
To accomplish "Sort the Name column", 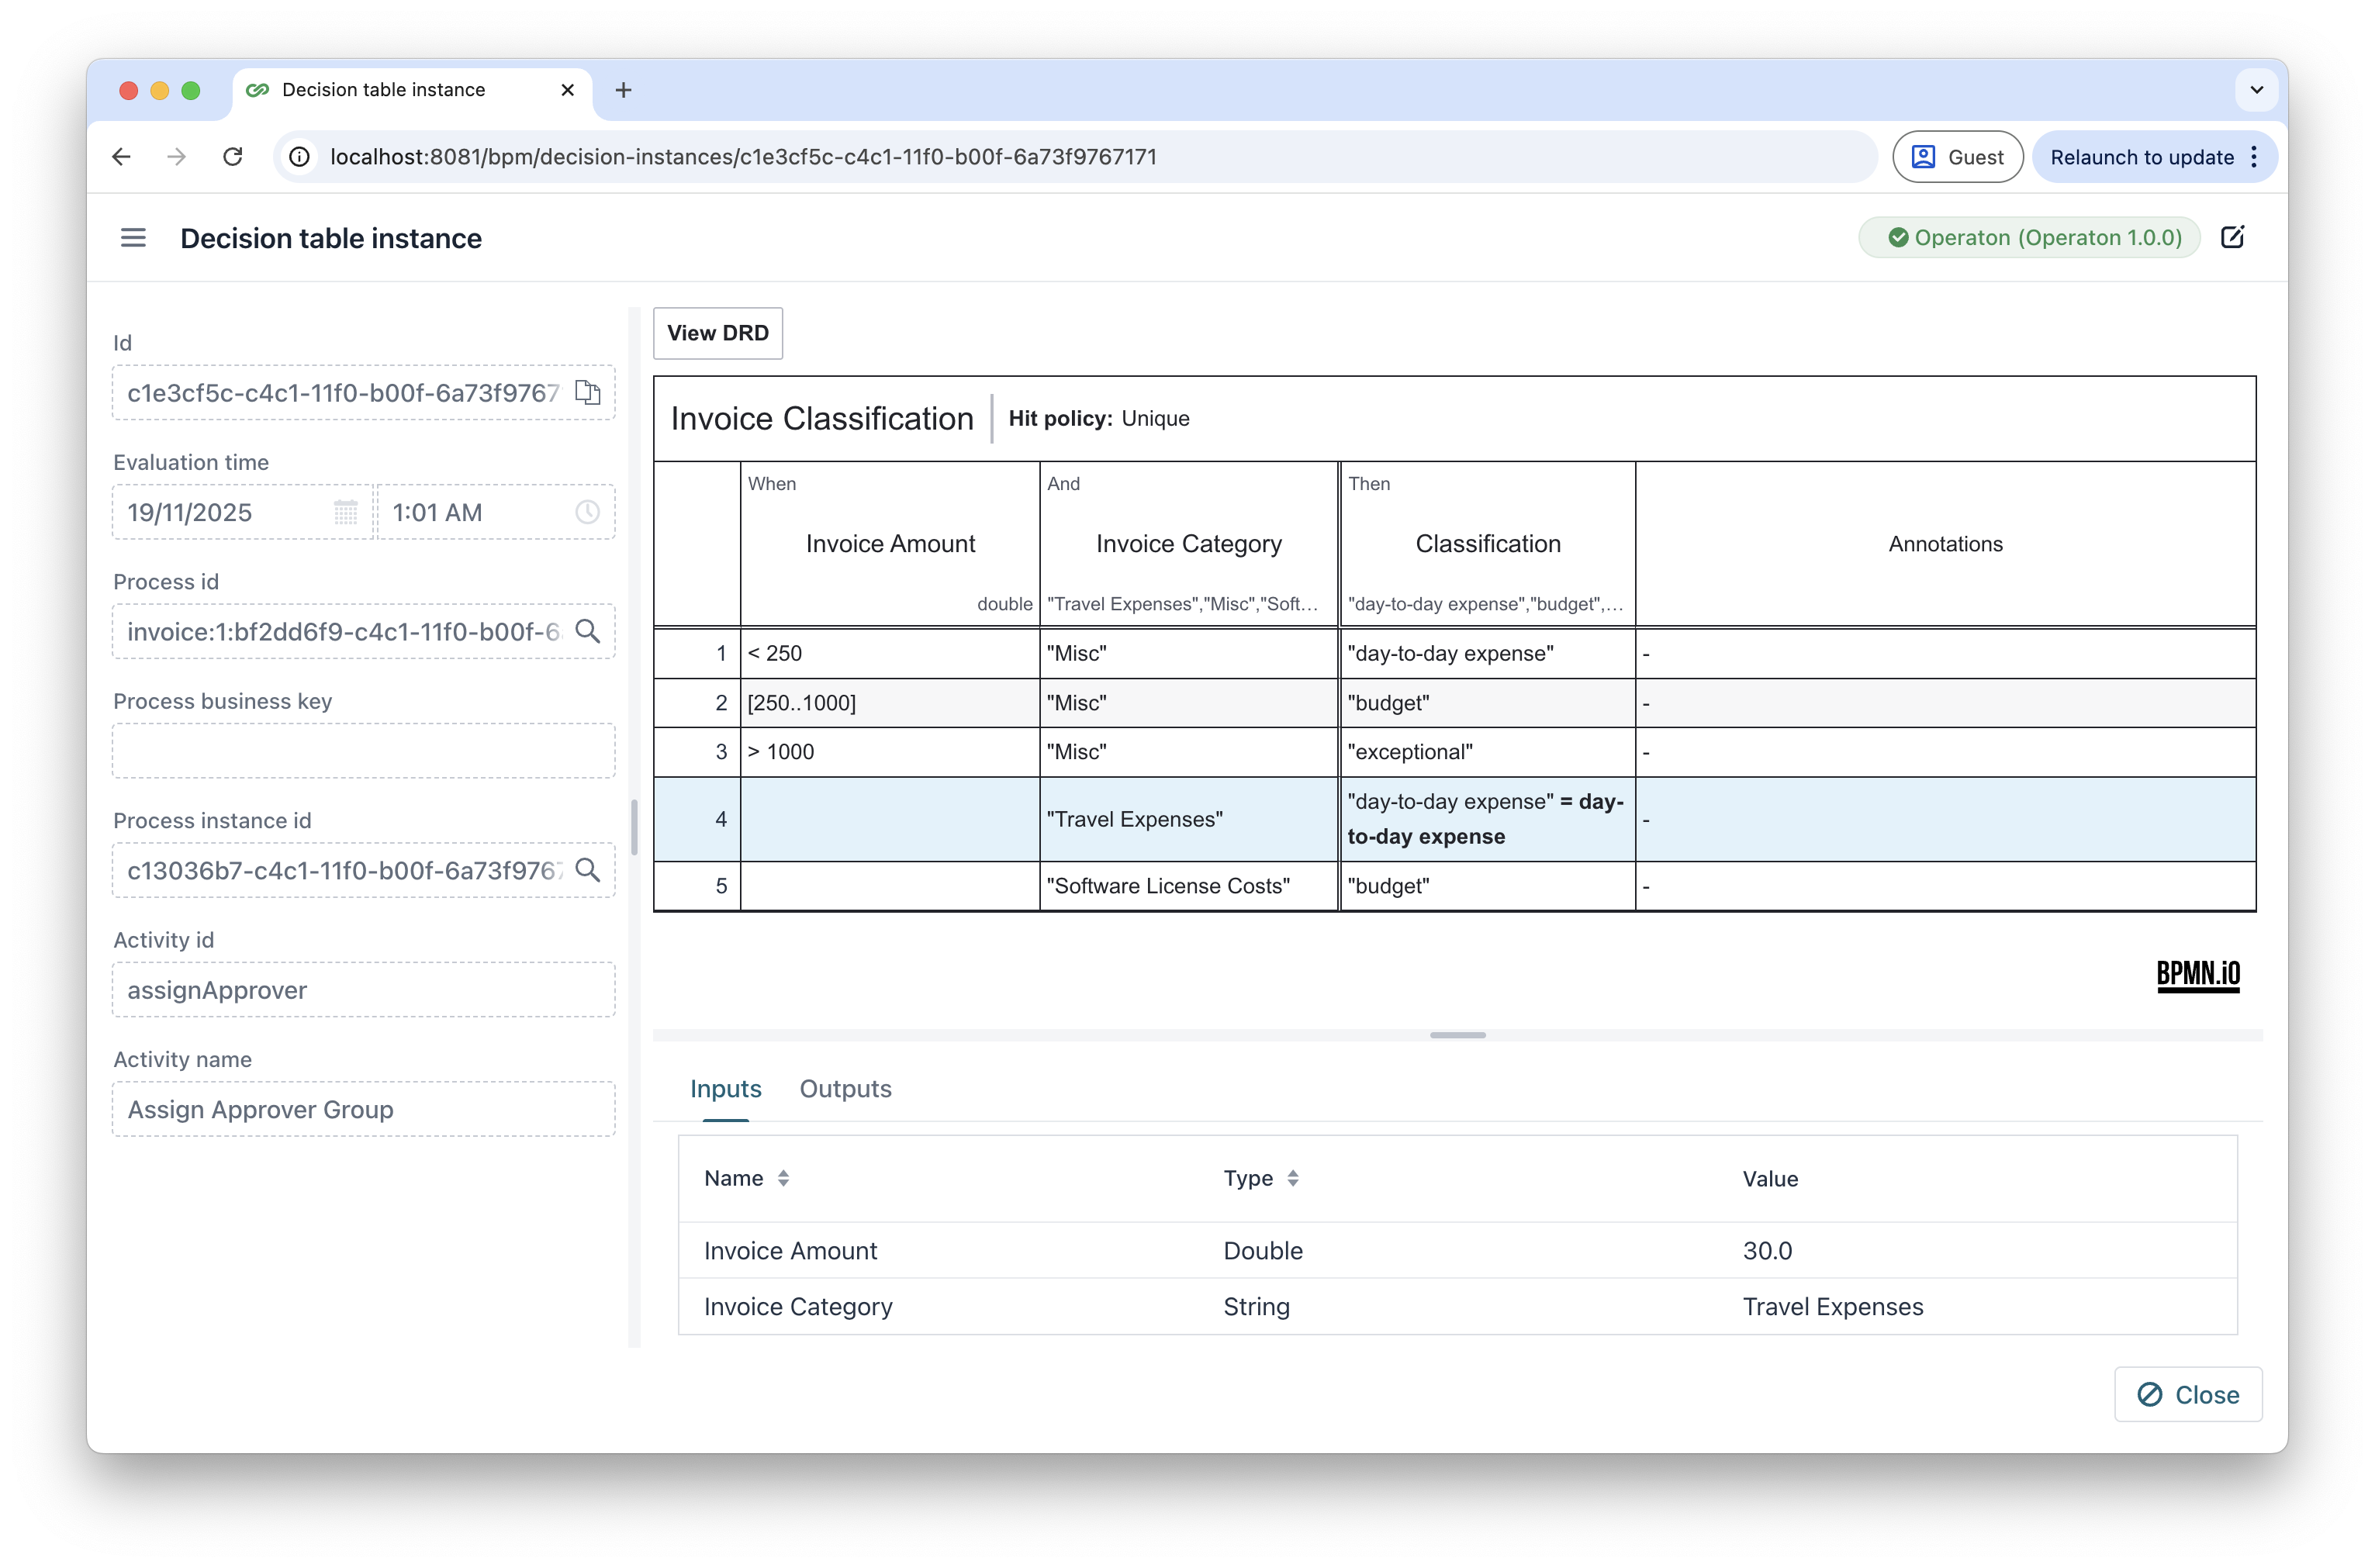I will tap(784, 1178).
